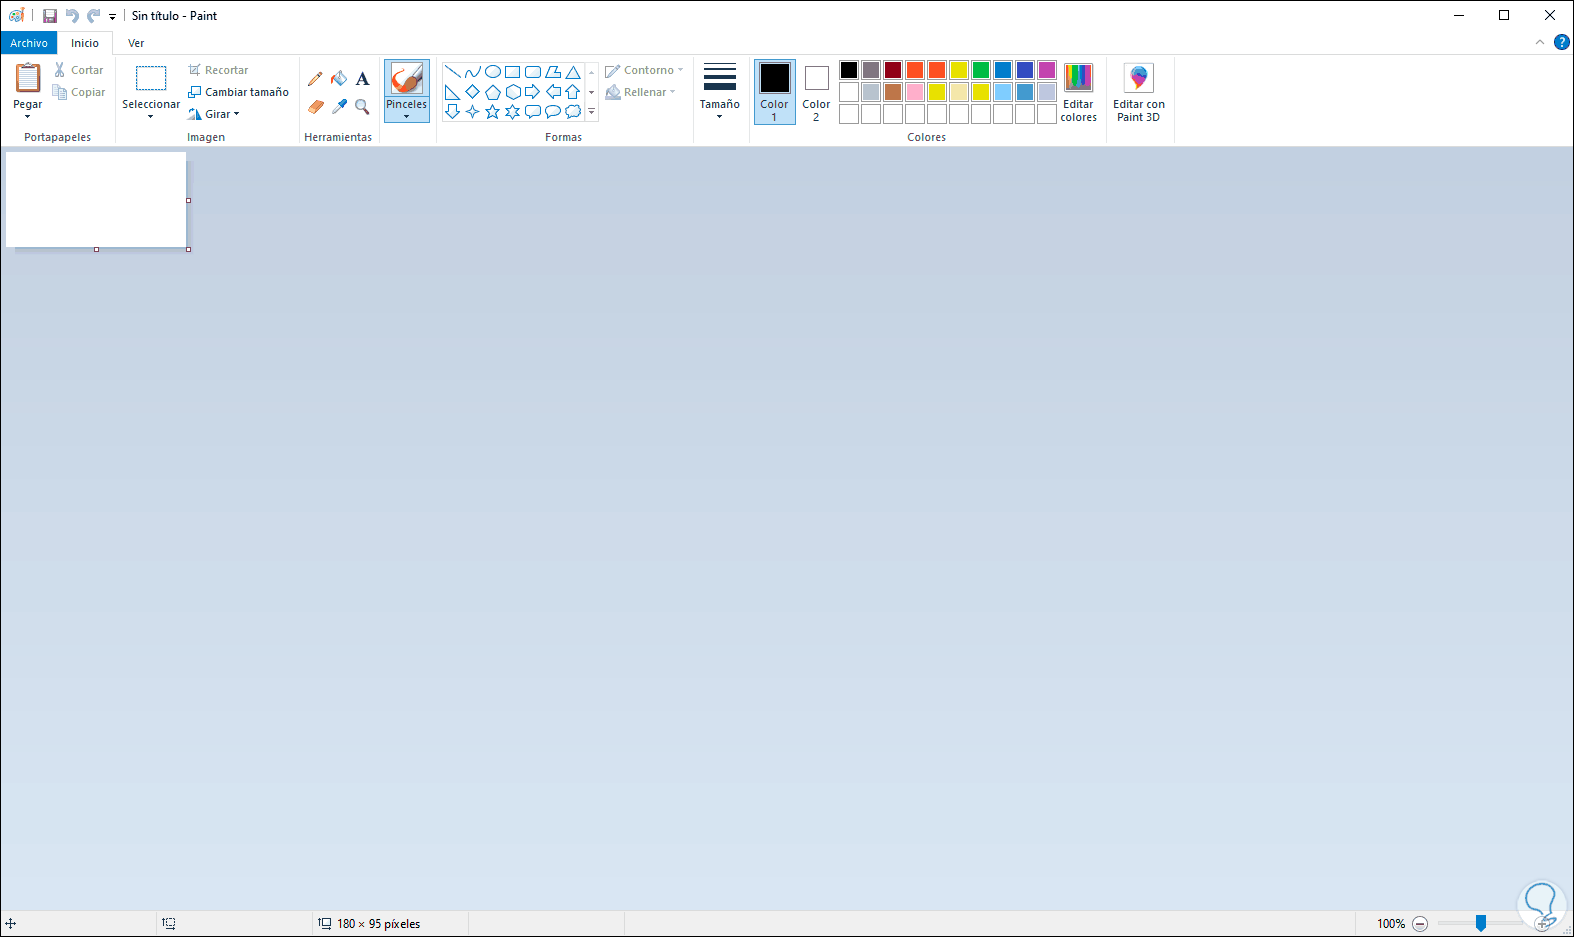Choose the Right arrow shape
1574x937 pixels.
coord(533,92)
